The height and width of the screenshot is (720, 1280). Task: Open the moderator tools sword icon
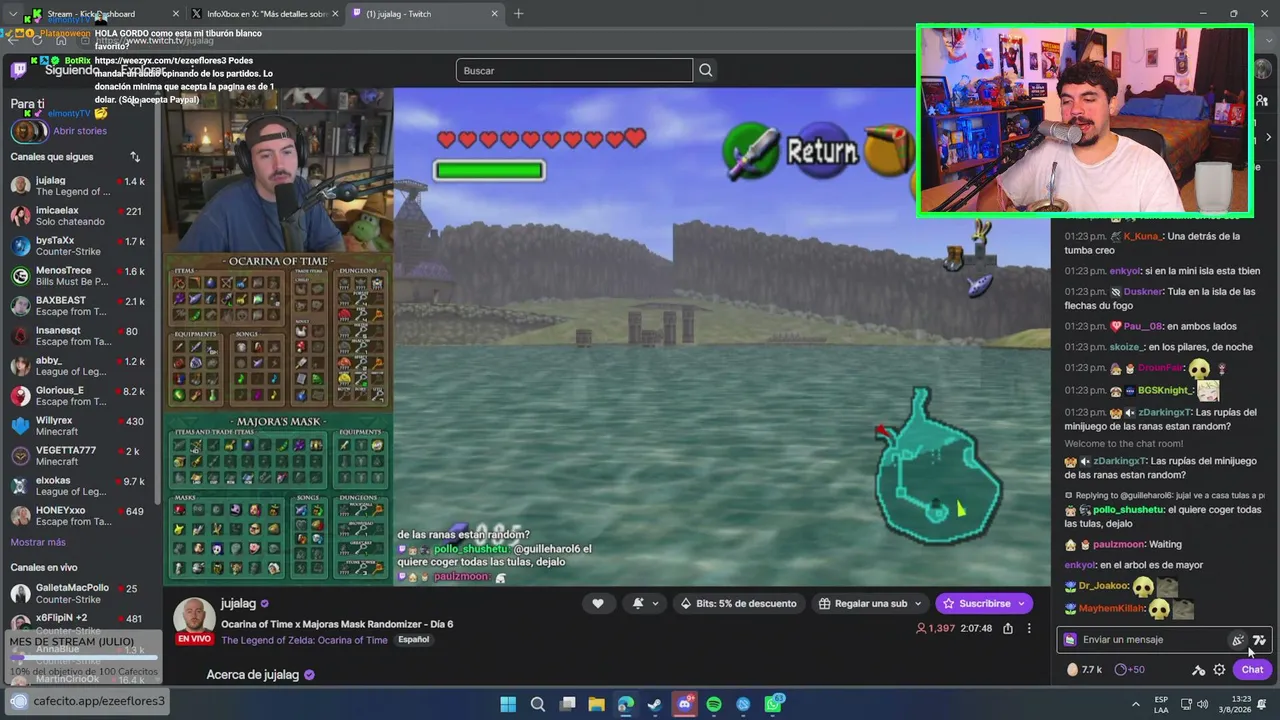(x=1198, y=670)
